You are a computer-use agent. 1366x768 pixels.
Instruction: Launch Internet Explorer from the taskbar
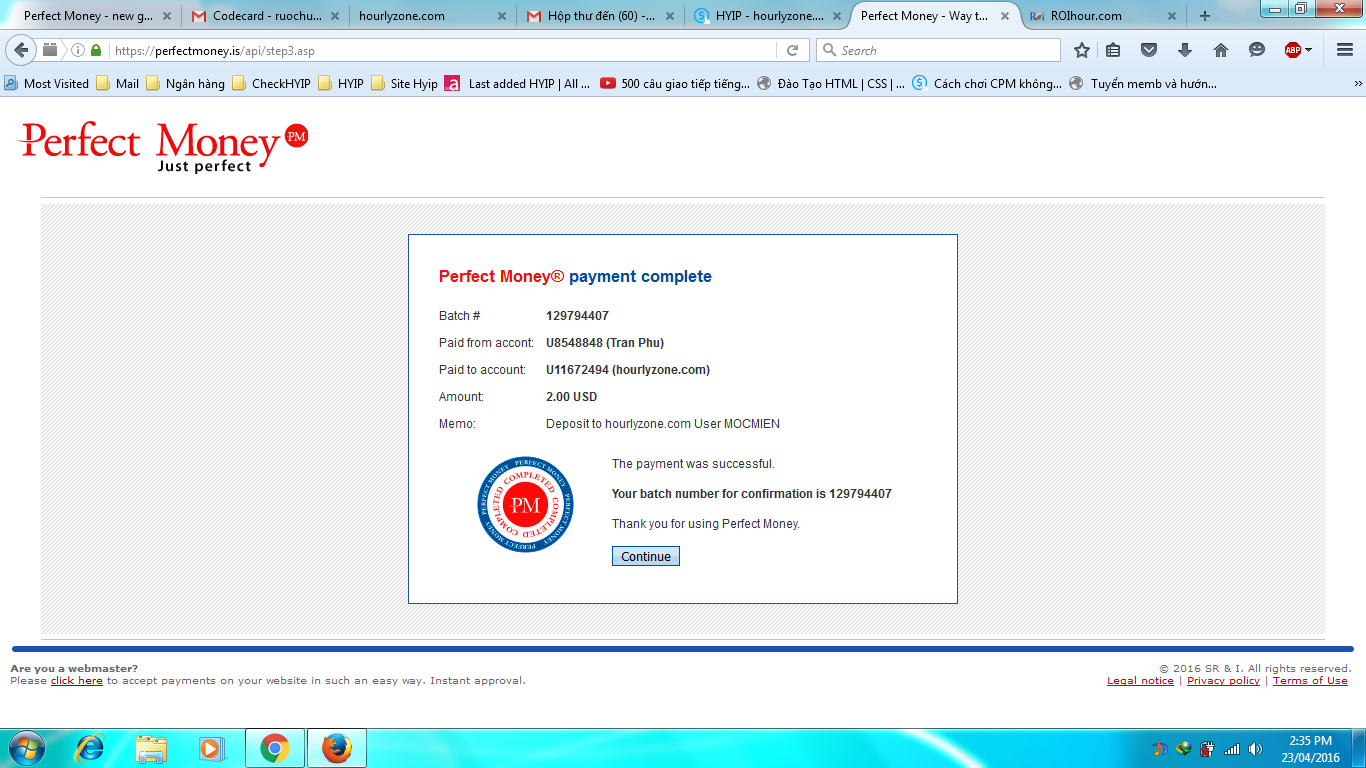90,748
